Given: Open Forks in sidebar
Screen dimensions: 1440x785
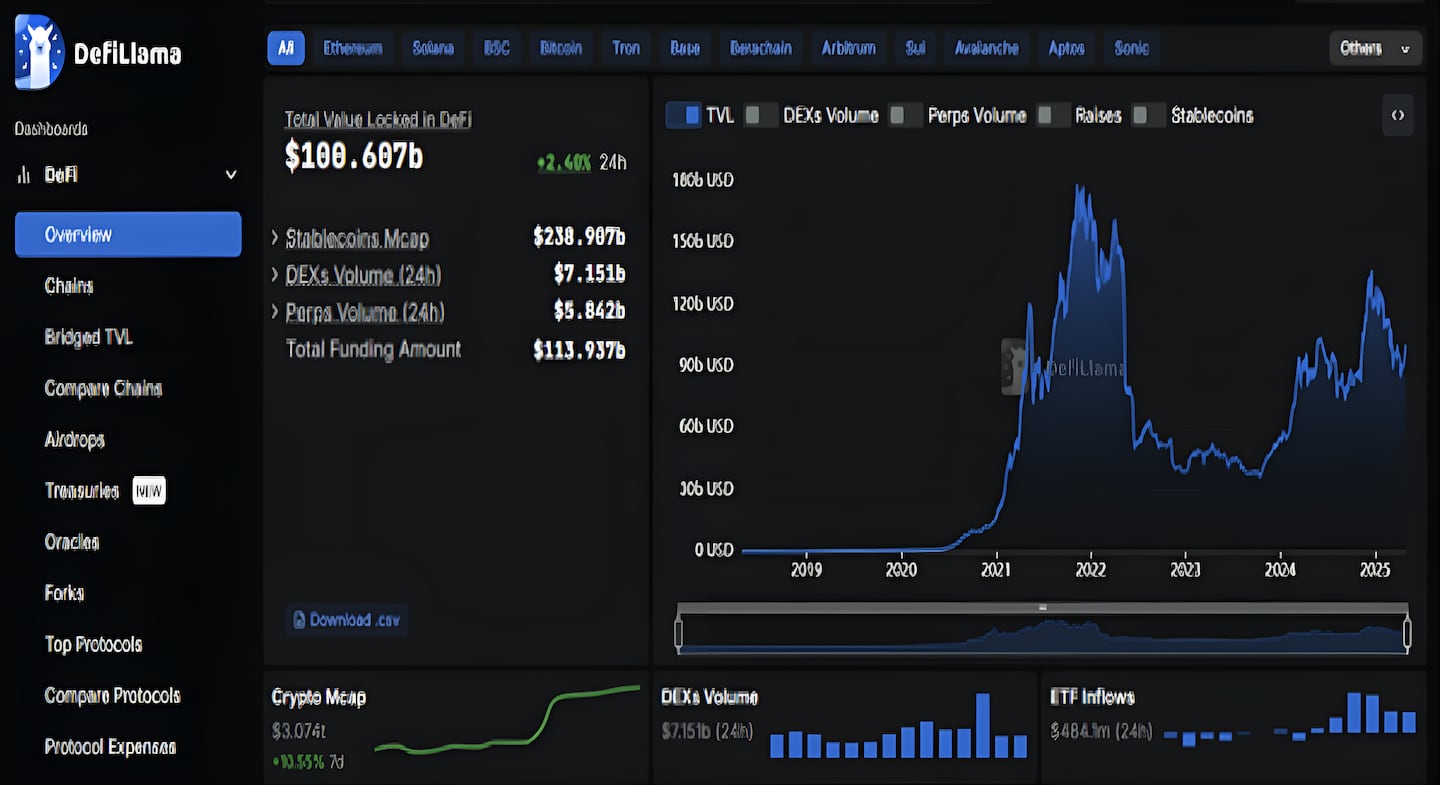Looking at the screenshot, I should tap(64, 593).
